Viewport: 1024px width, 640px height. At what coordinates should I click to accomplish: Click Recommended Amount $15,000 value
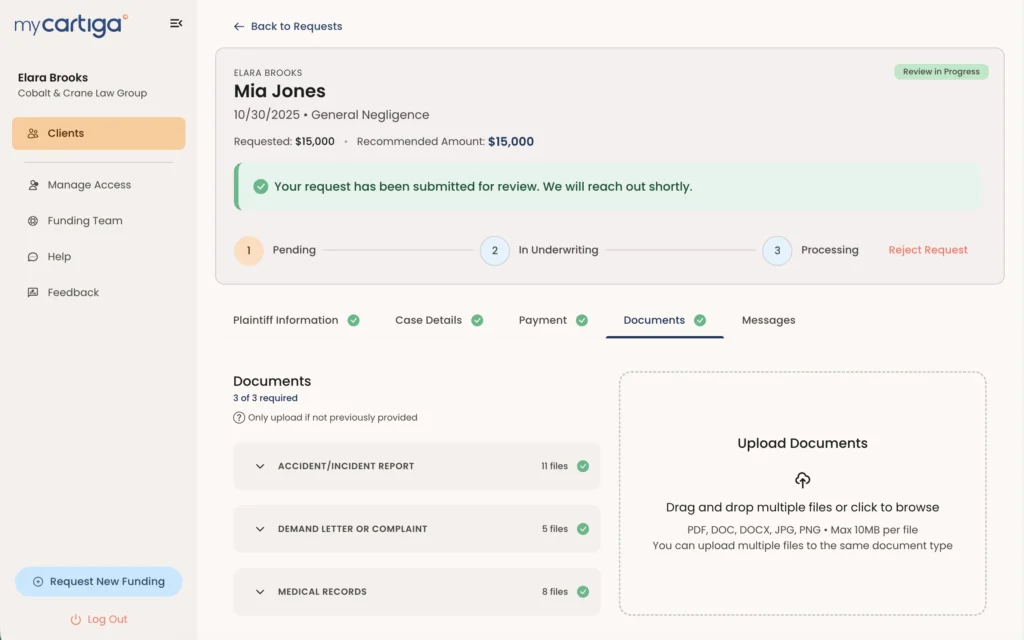pos(511,142)
